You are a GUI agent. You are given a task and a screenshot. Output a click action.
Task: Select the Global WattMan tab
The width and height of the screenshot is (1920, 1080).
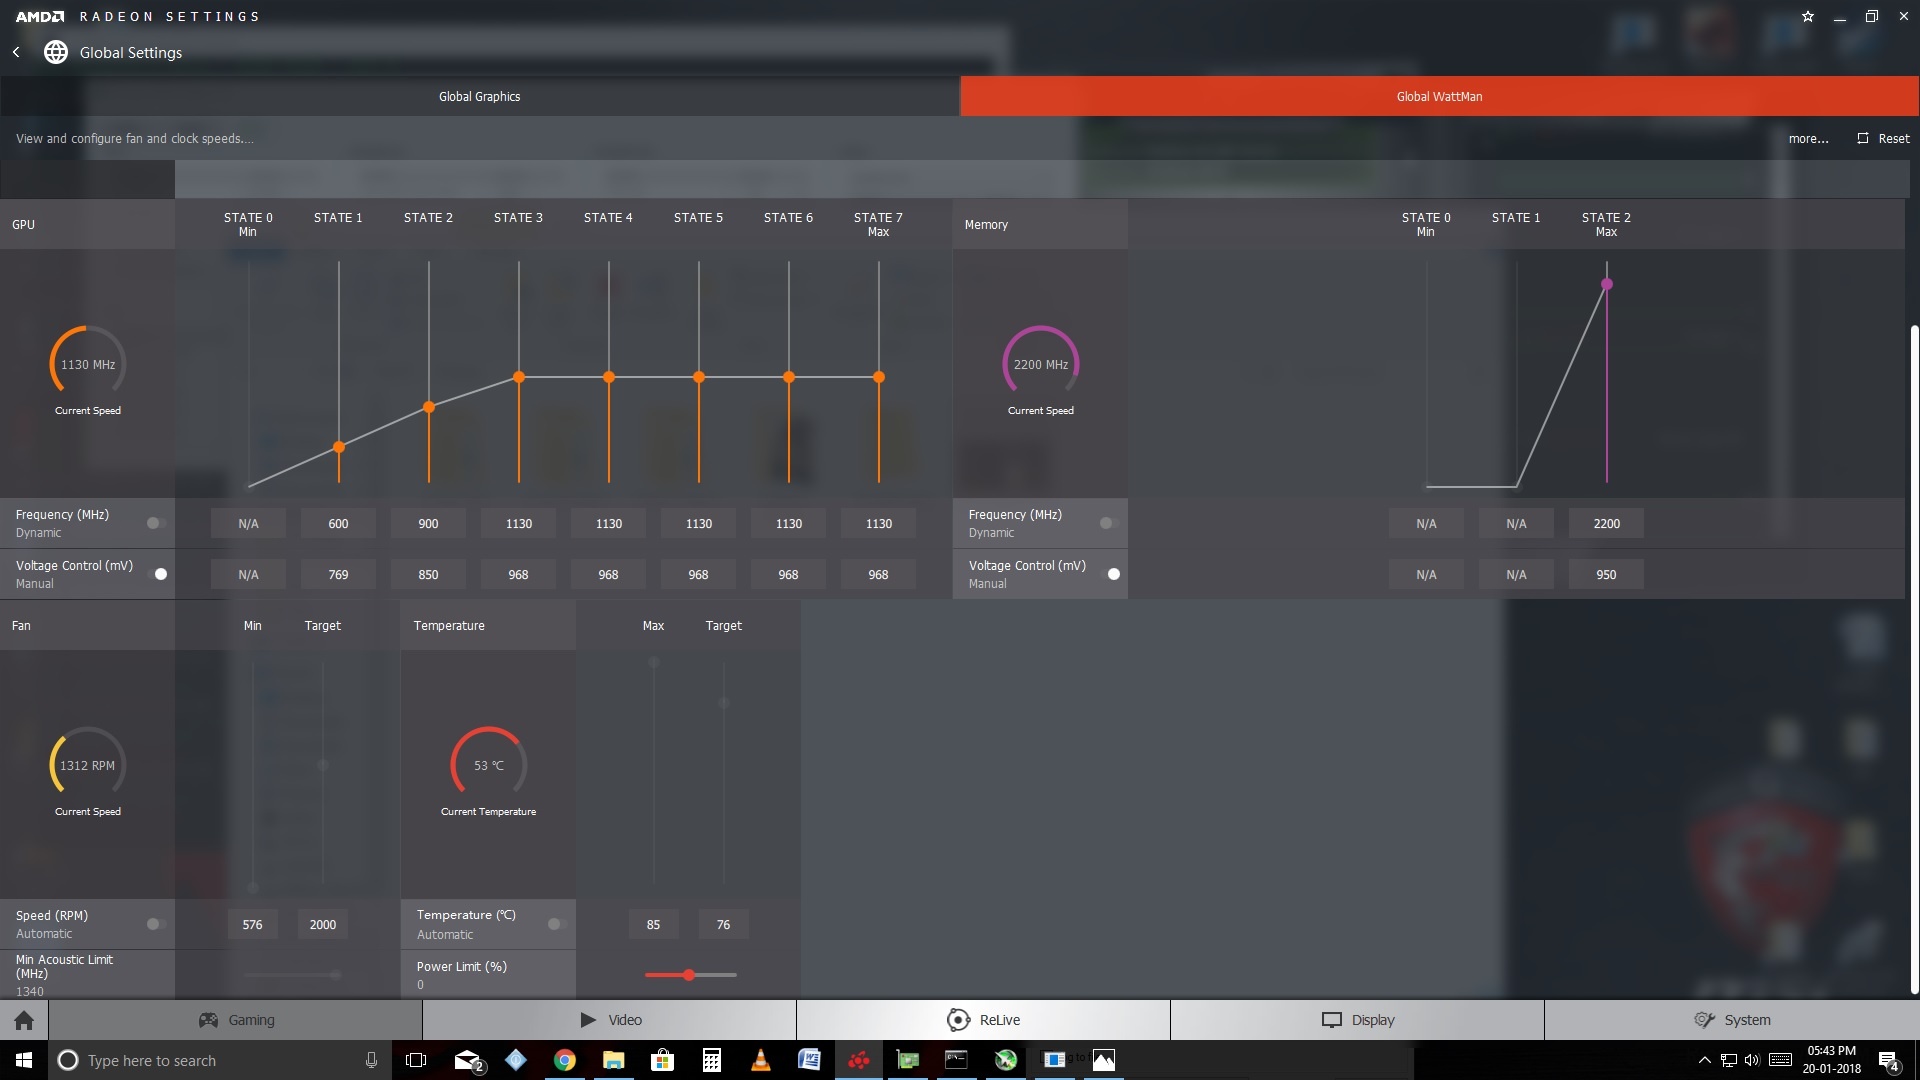[x=1439, y=97]
